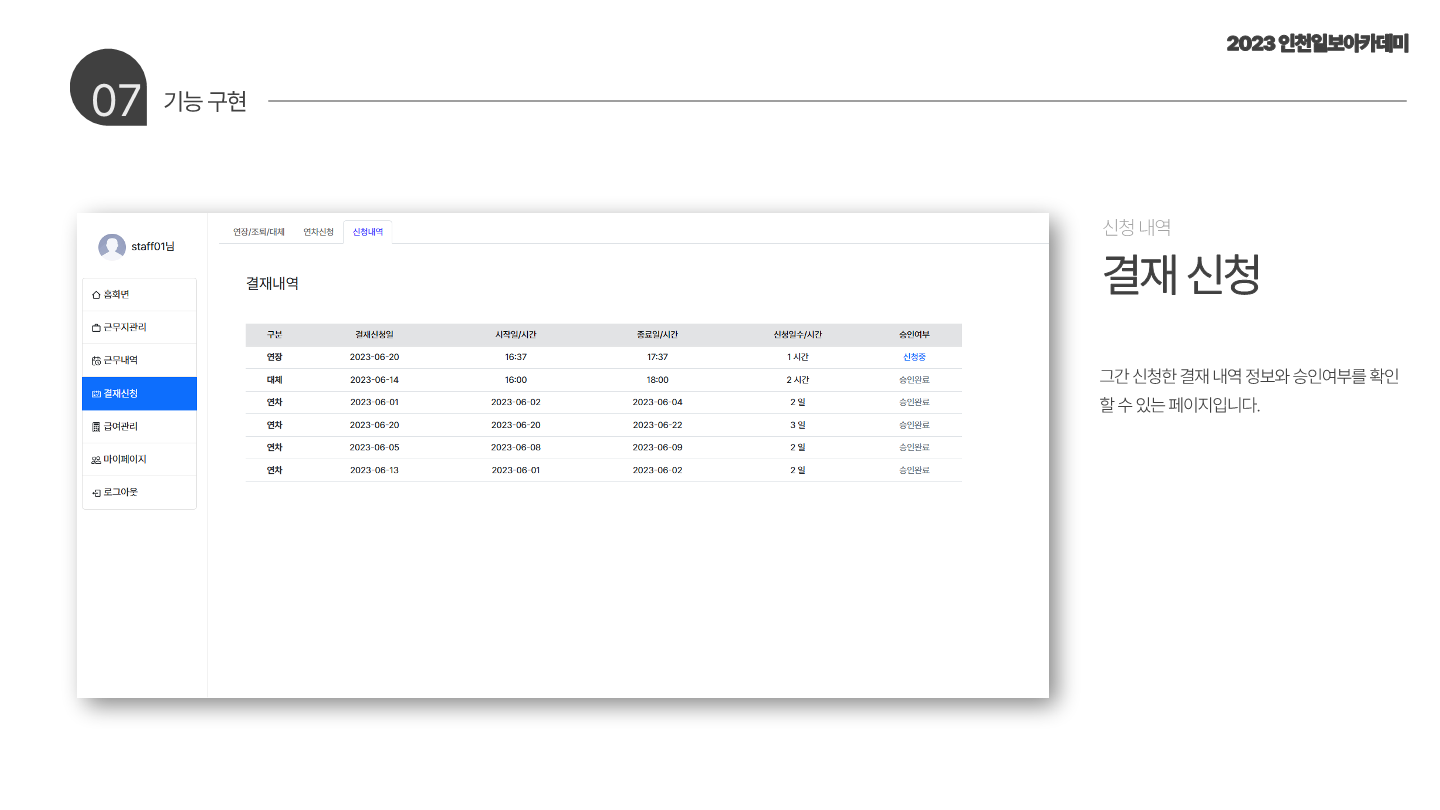
Task: Click the slide title 결재 신청
Action: pos(1181,274)
